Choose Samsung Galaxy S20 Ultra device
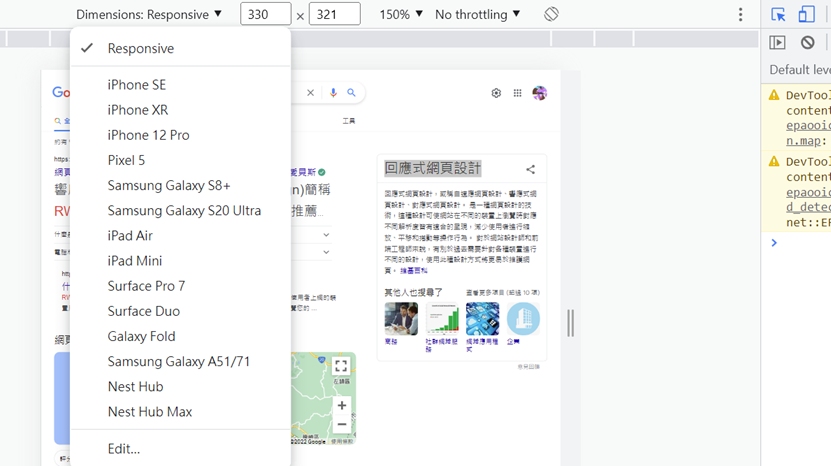This screenshot has width=831, height=466. point(180,210)
